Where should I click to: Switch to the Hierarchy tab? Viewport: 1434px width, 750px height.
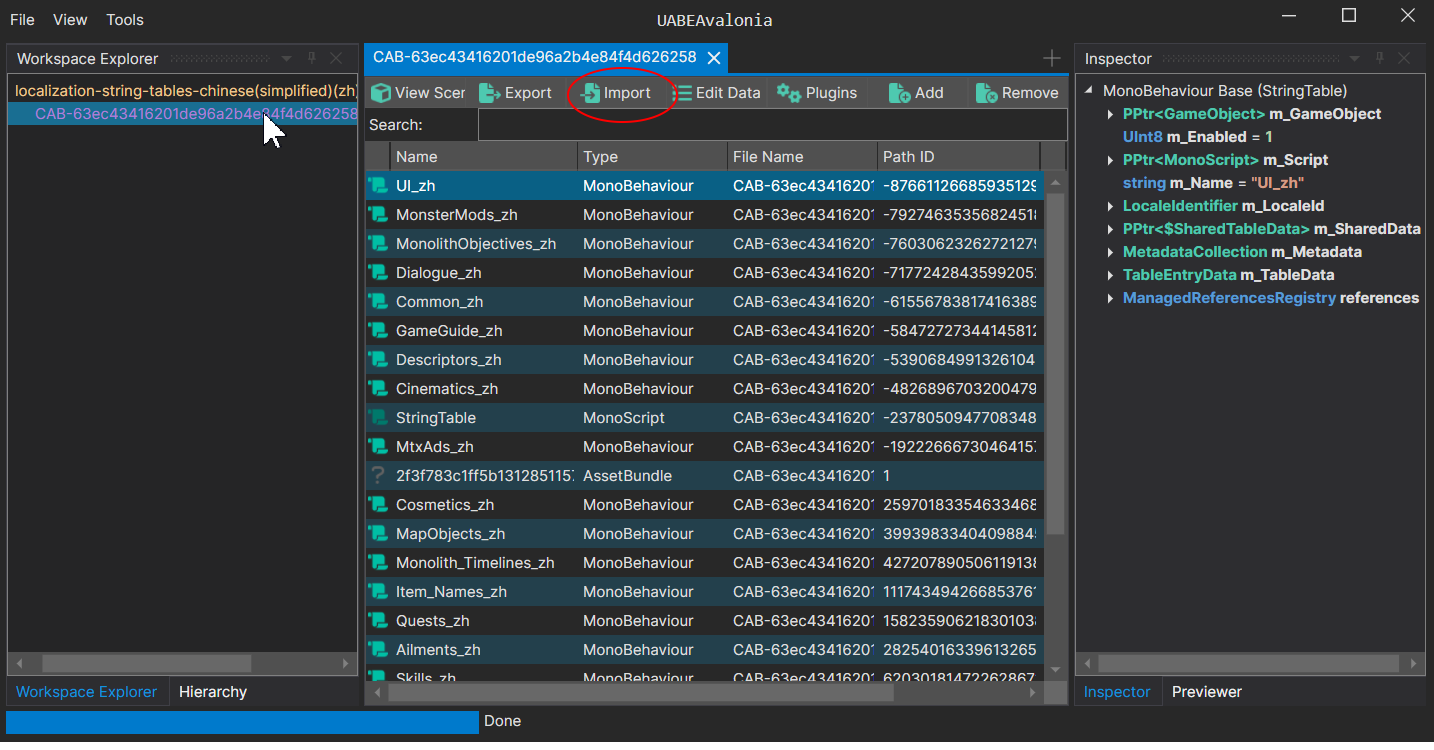coord(212,692)
